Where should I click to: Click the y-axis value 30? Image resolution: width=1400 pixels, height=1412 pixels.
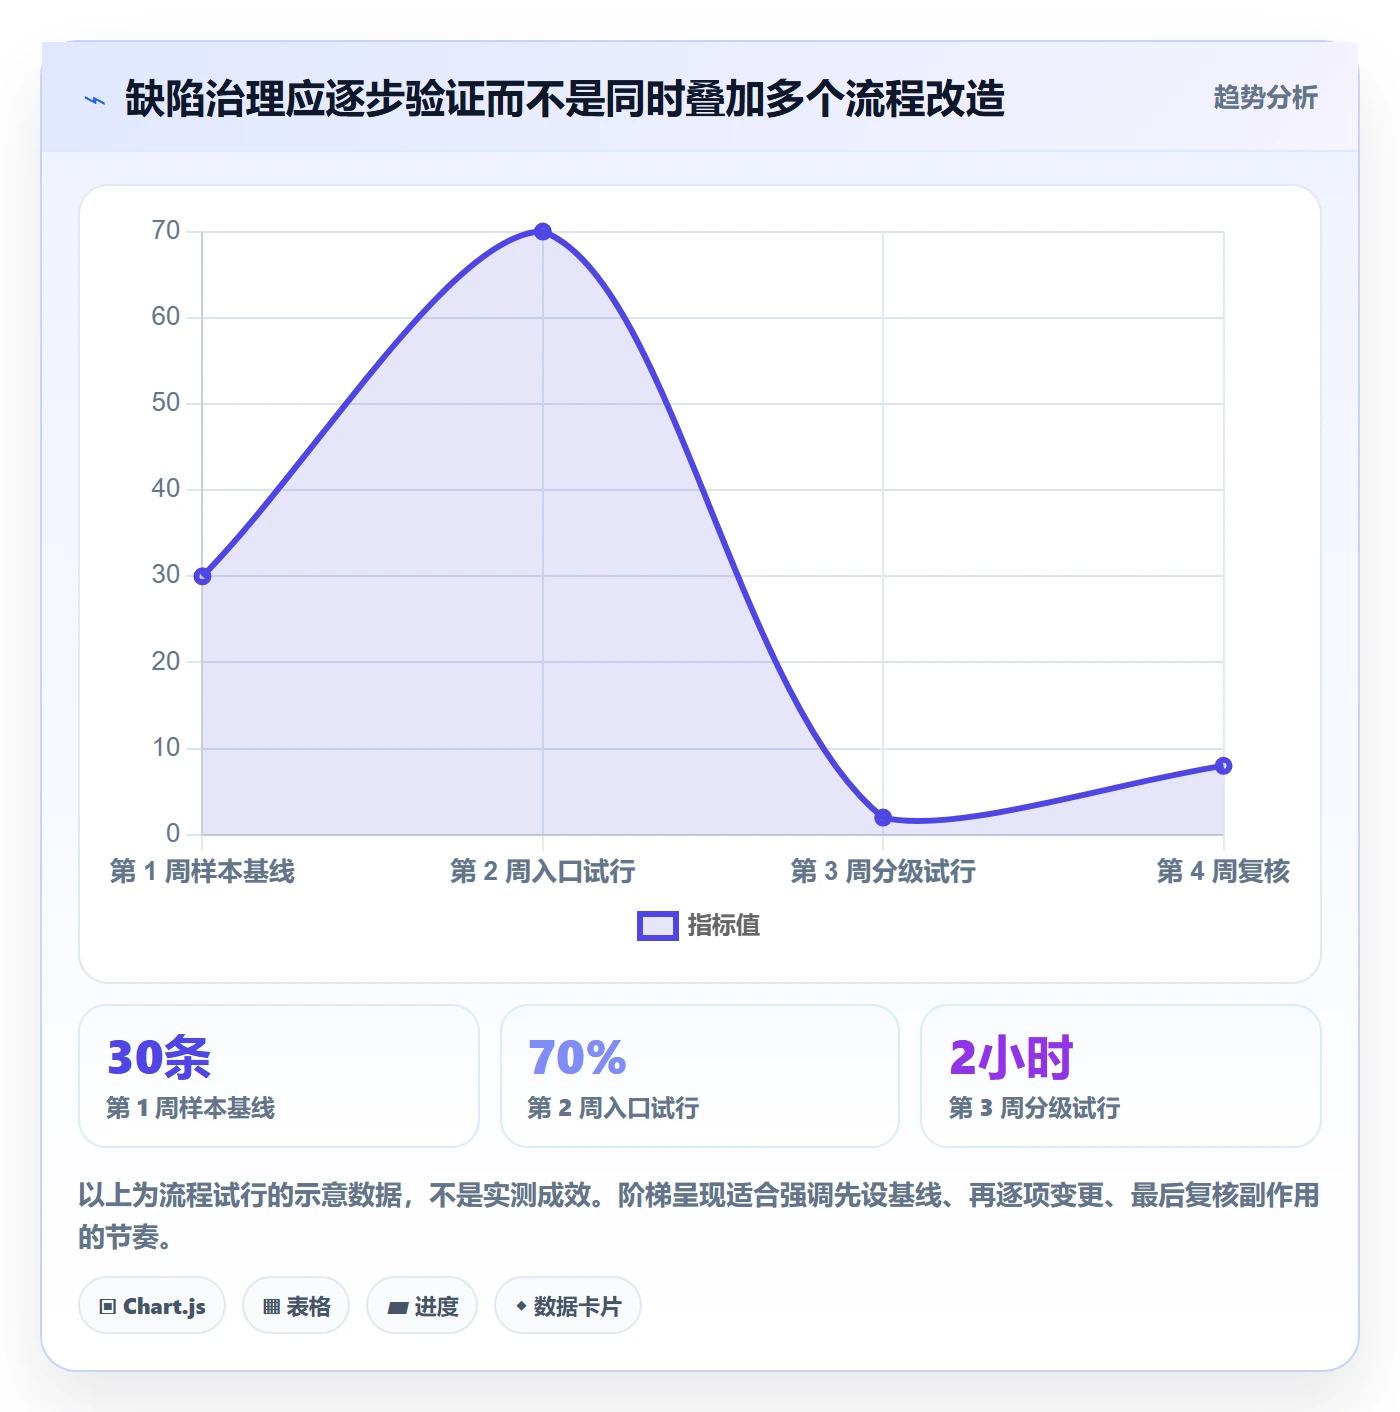pos(166,575)
